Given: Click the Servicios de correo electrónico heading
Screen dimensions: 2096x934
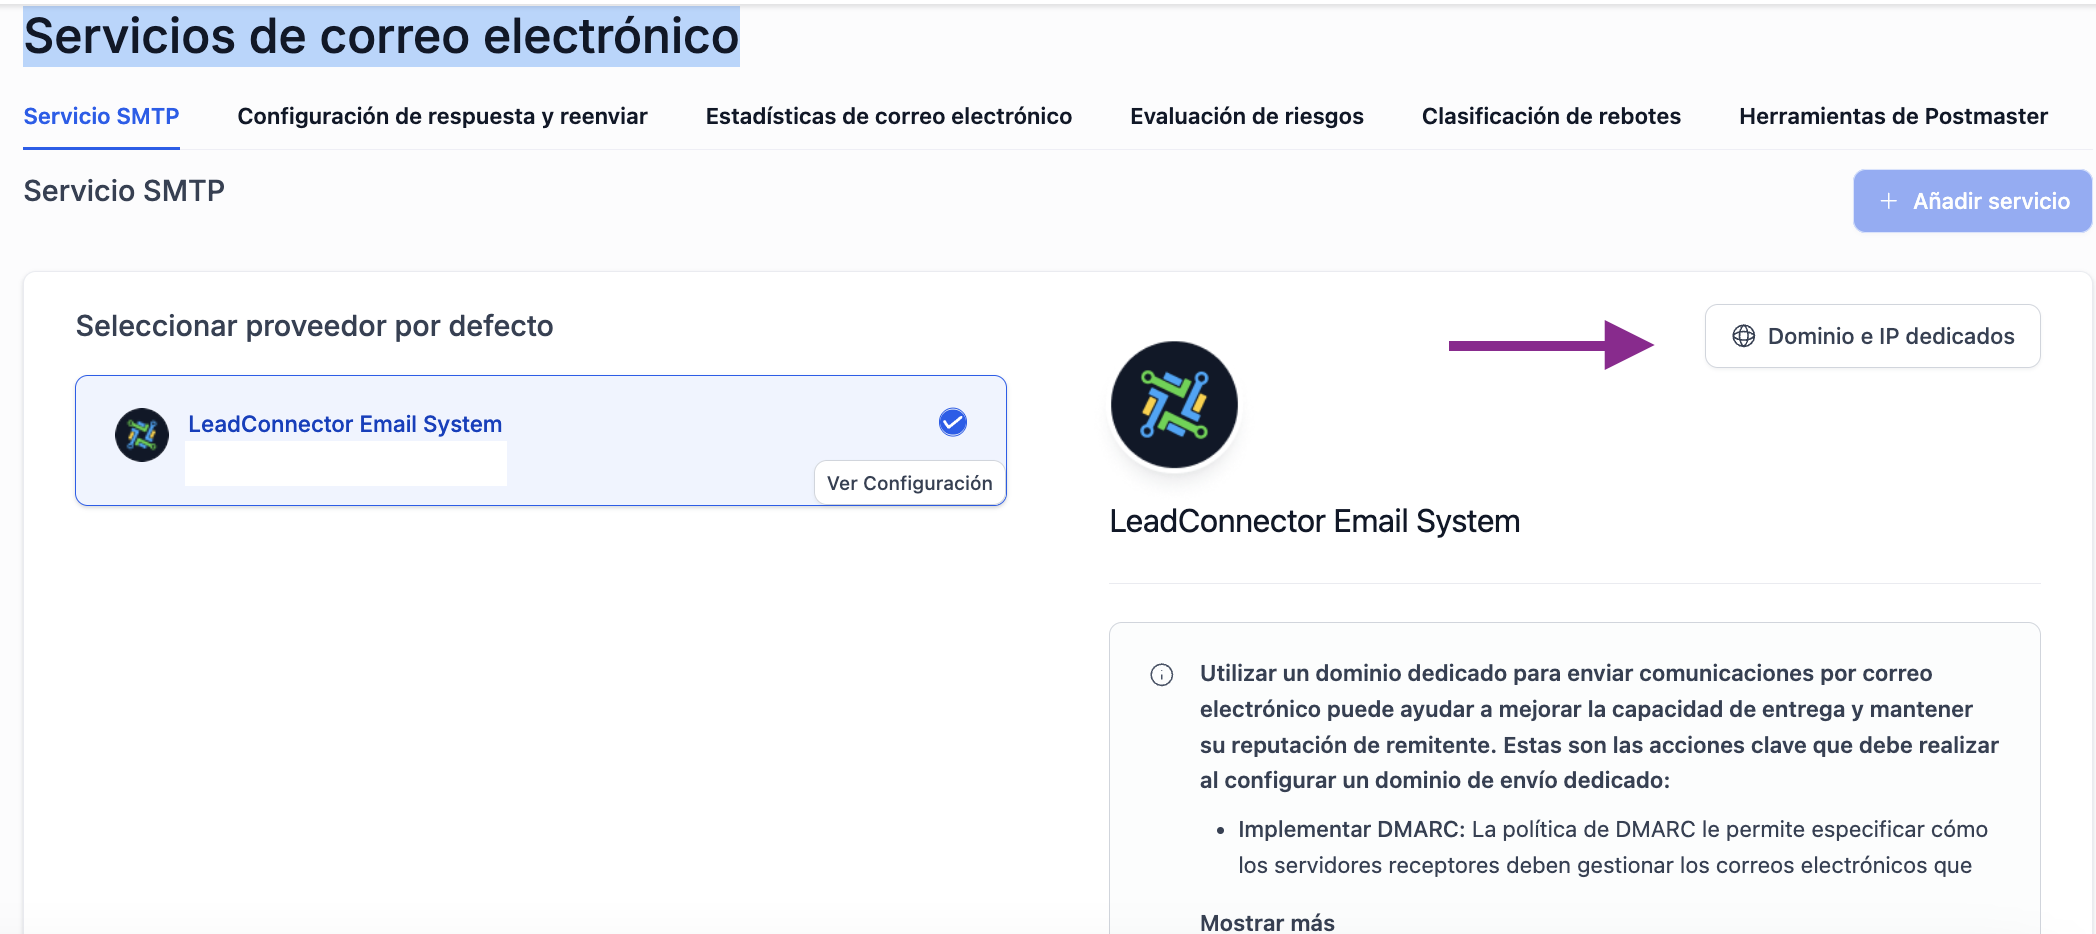Looking at the screenshot, I should [x=381, y=37].
